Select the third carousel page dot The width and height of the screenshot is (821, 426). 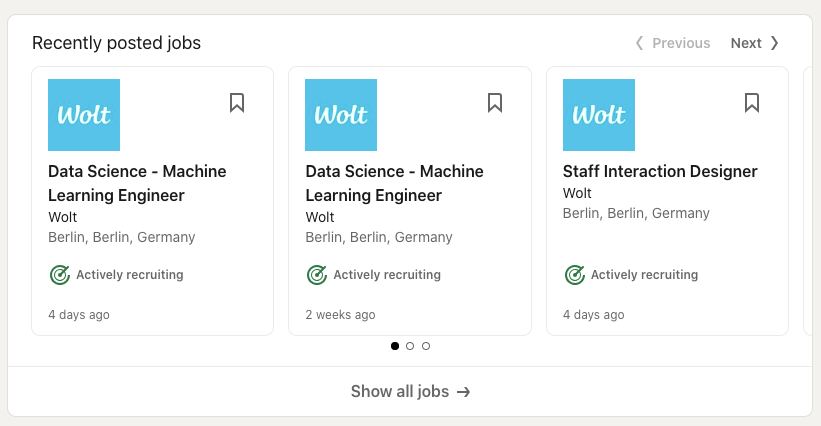pos(426,346)
